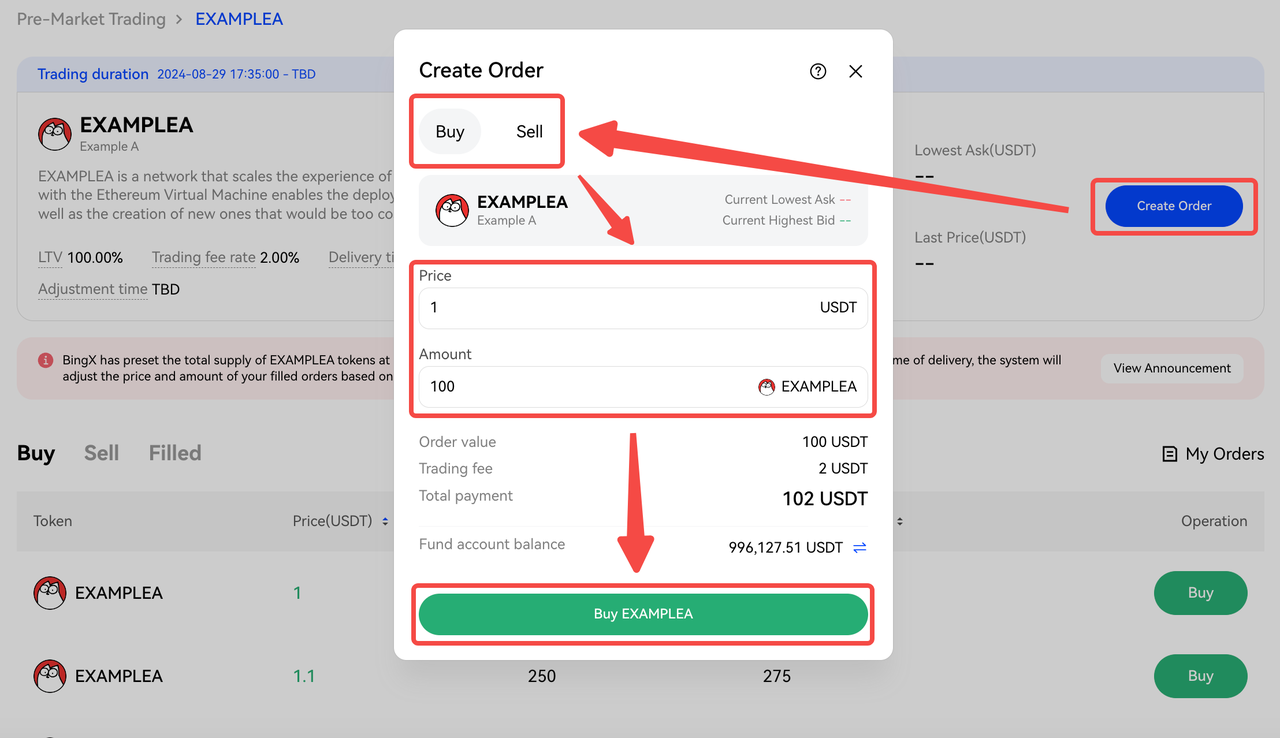Image resolution: width=1280 pixels, height=738 pixels.
Task: Click the blue Create Order button
Action: pos(1174,206)
